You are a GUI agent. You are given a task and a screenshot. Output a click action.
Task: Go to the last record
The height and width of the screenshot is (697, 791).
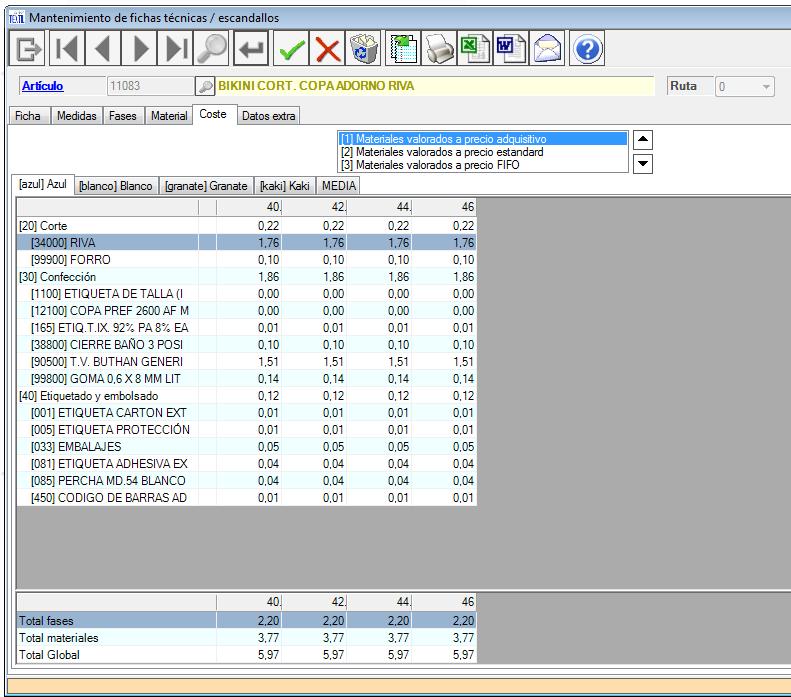(x=177, y=49)
